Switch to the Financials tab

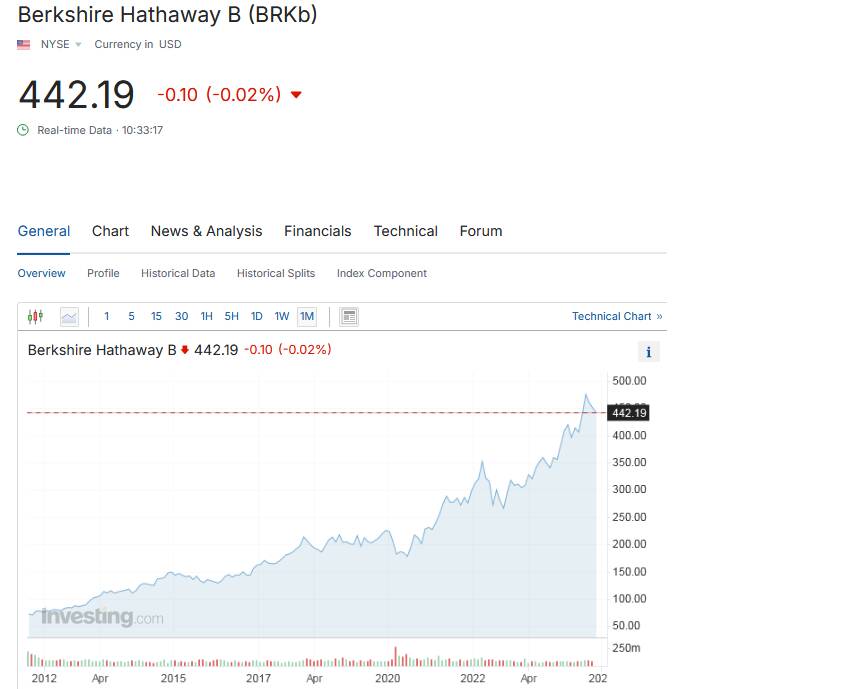pos(317,231)
